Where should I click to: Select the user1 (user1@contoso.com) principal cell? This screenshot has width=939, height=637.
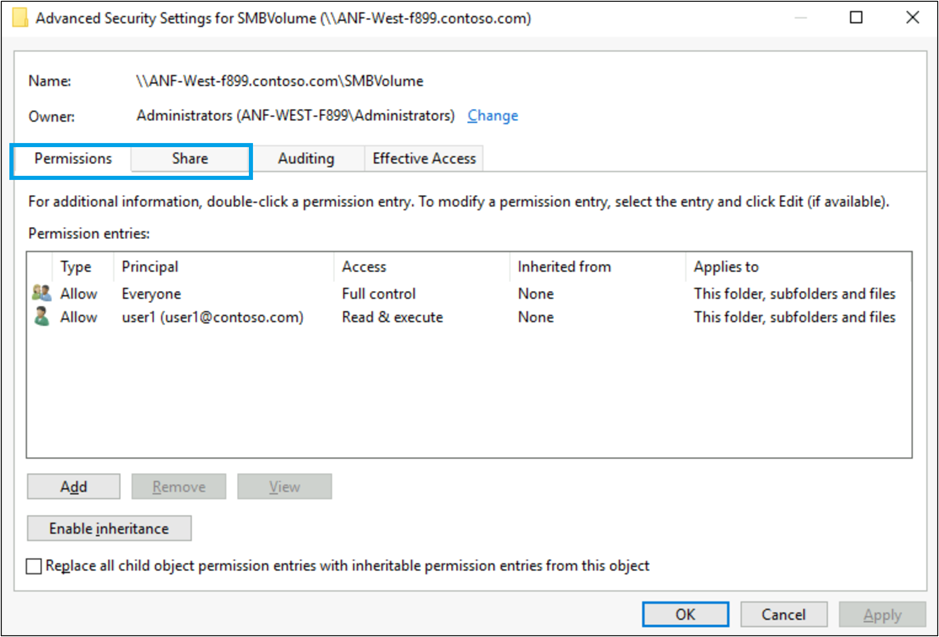(x=213, y=317)
